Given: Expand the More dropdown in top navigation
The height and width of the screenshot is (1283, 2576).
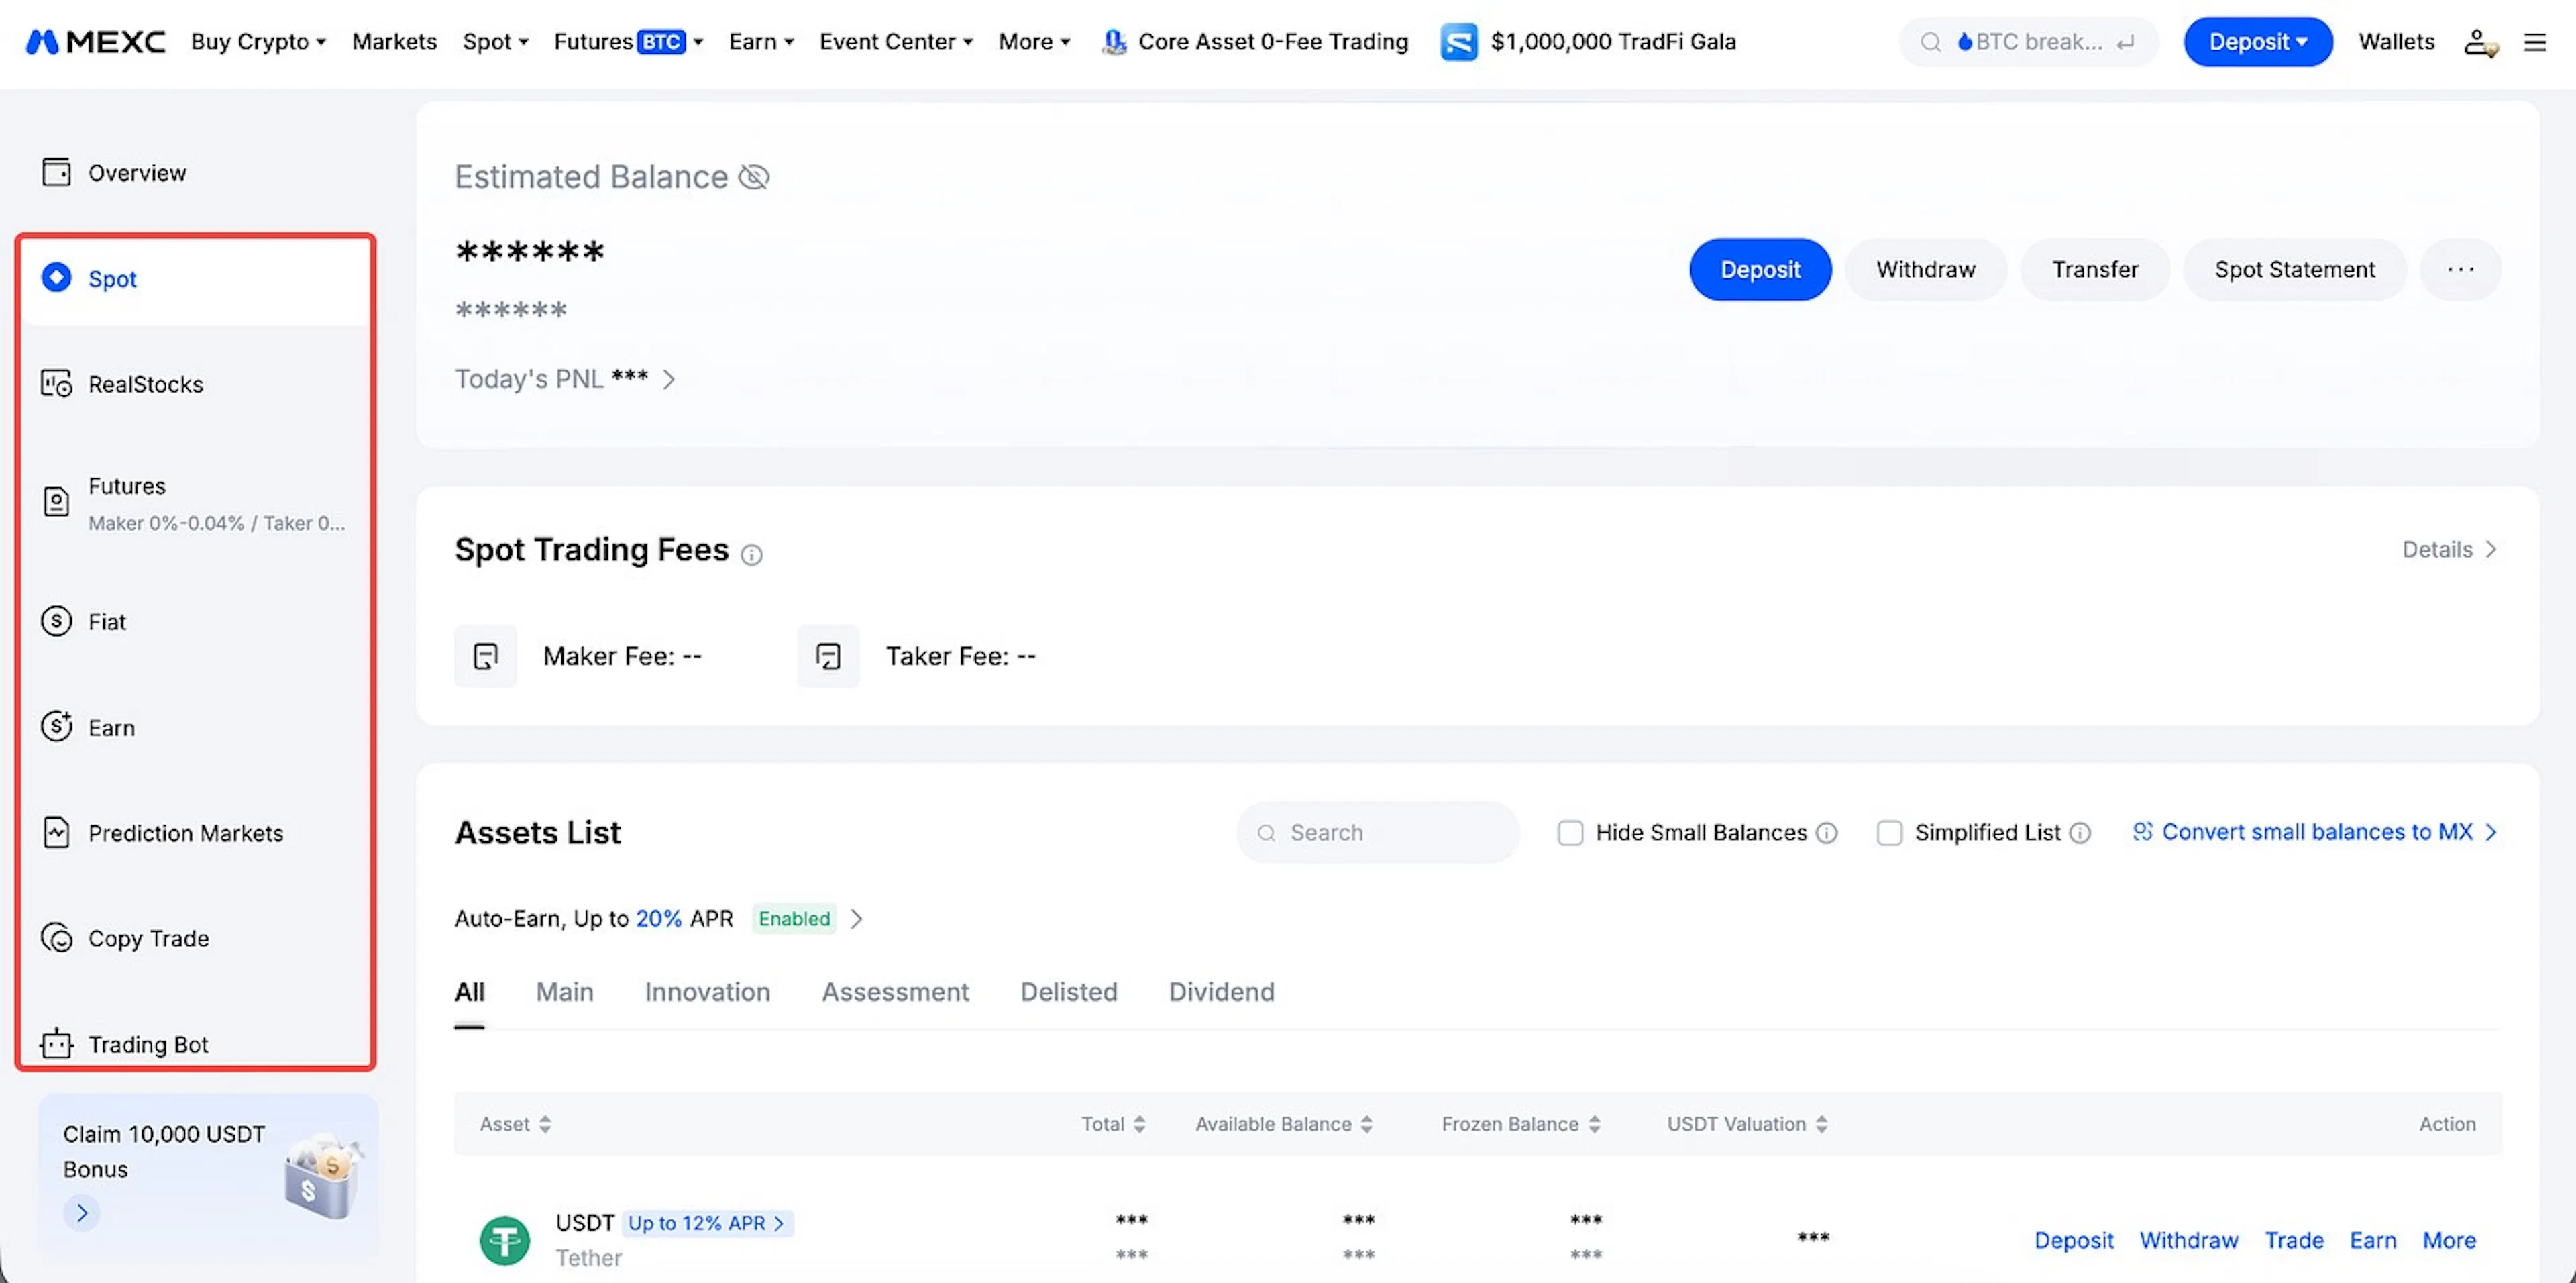Looking at the screenshot, I should (x=1034, y=42).
